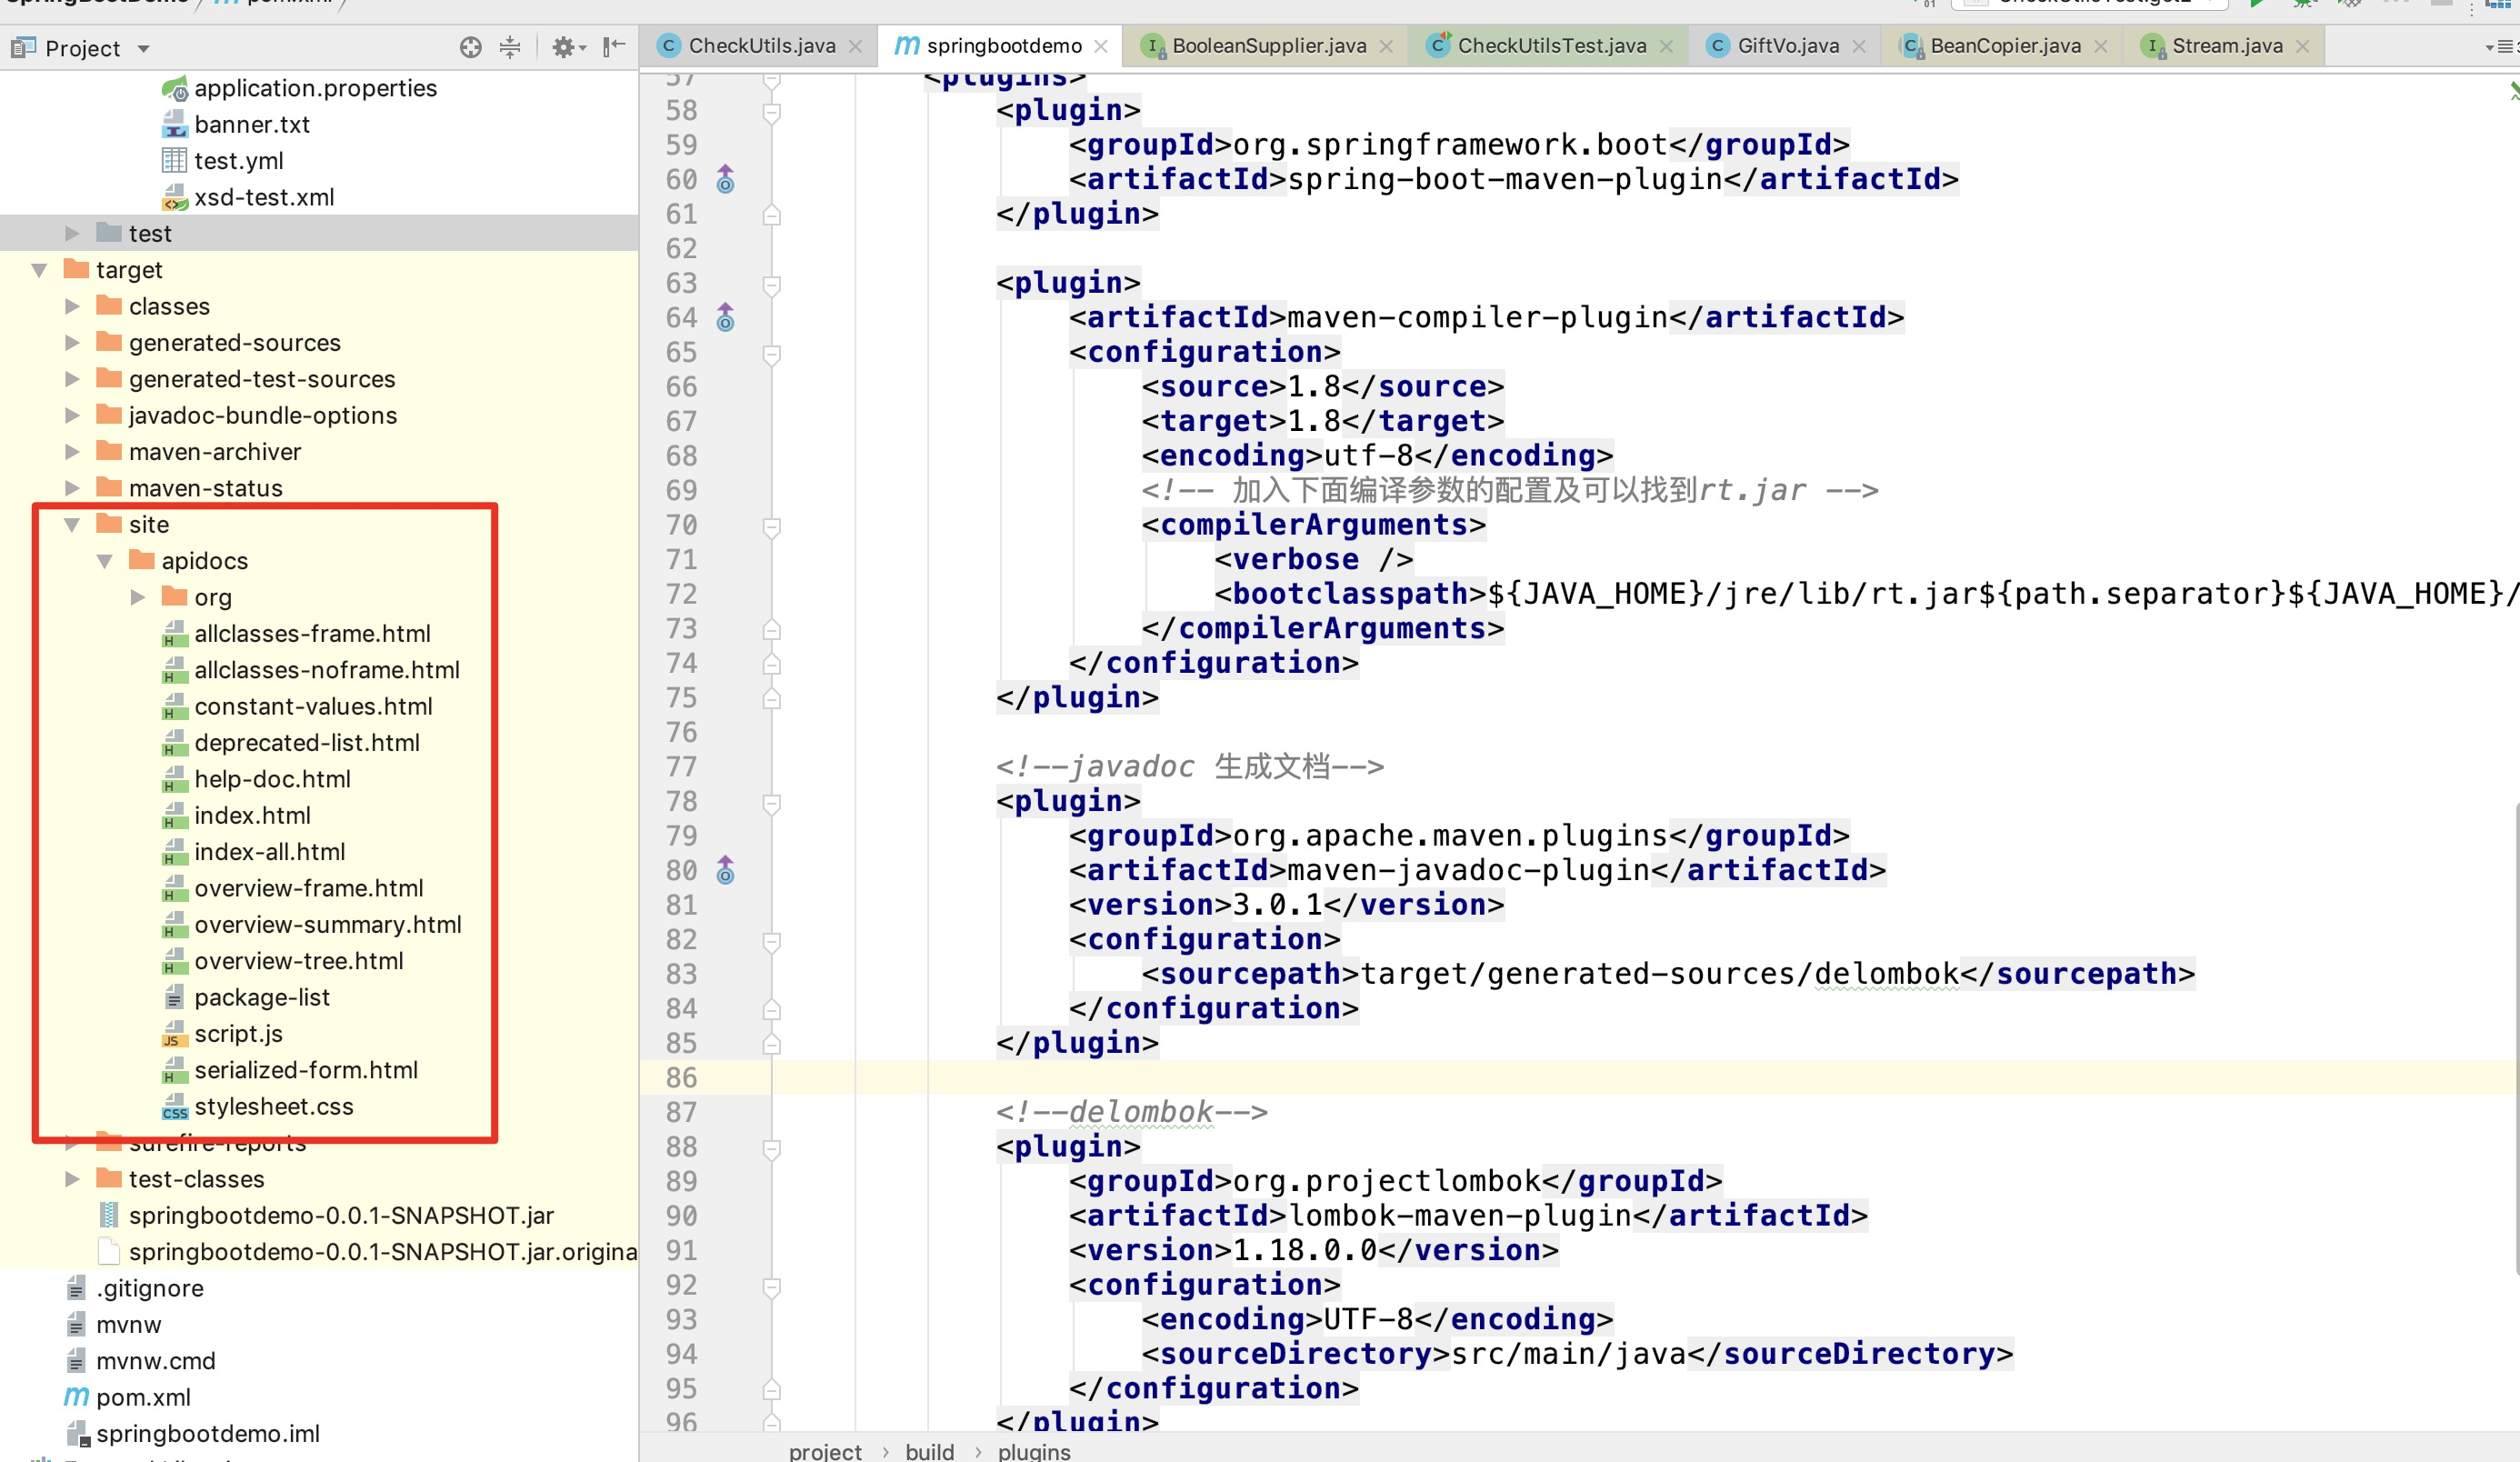
Task: Toggle fold on line 58 plugin tag
Action: pos(772,112)
